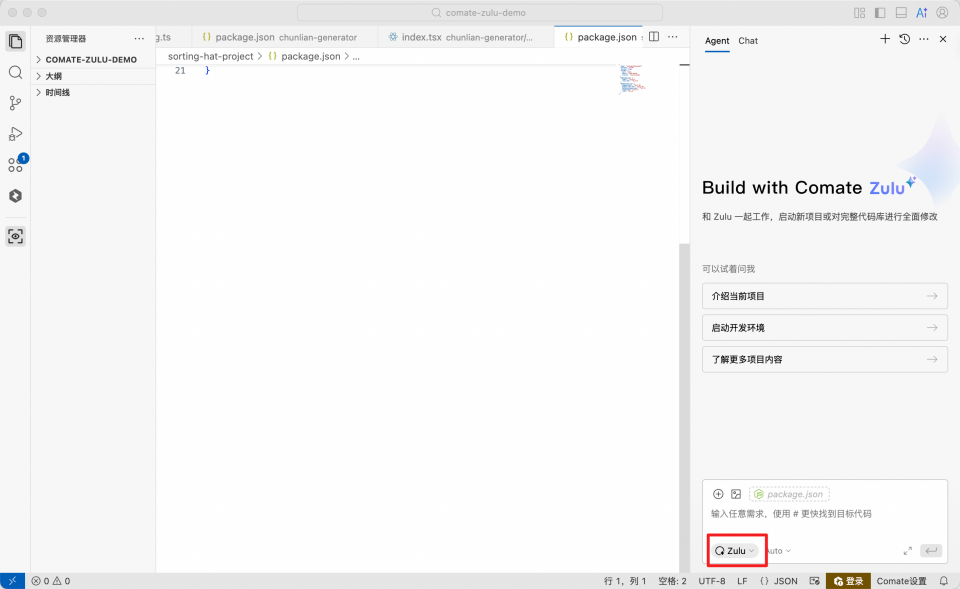Open the partially visible .ts tab
The image size is (960, 589).
pos(173,37)
